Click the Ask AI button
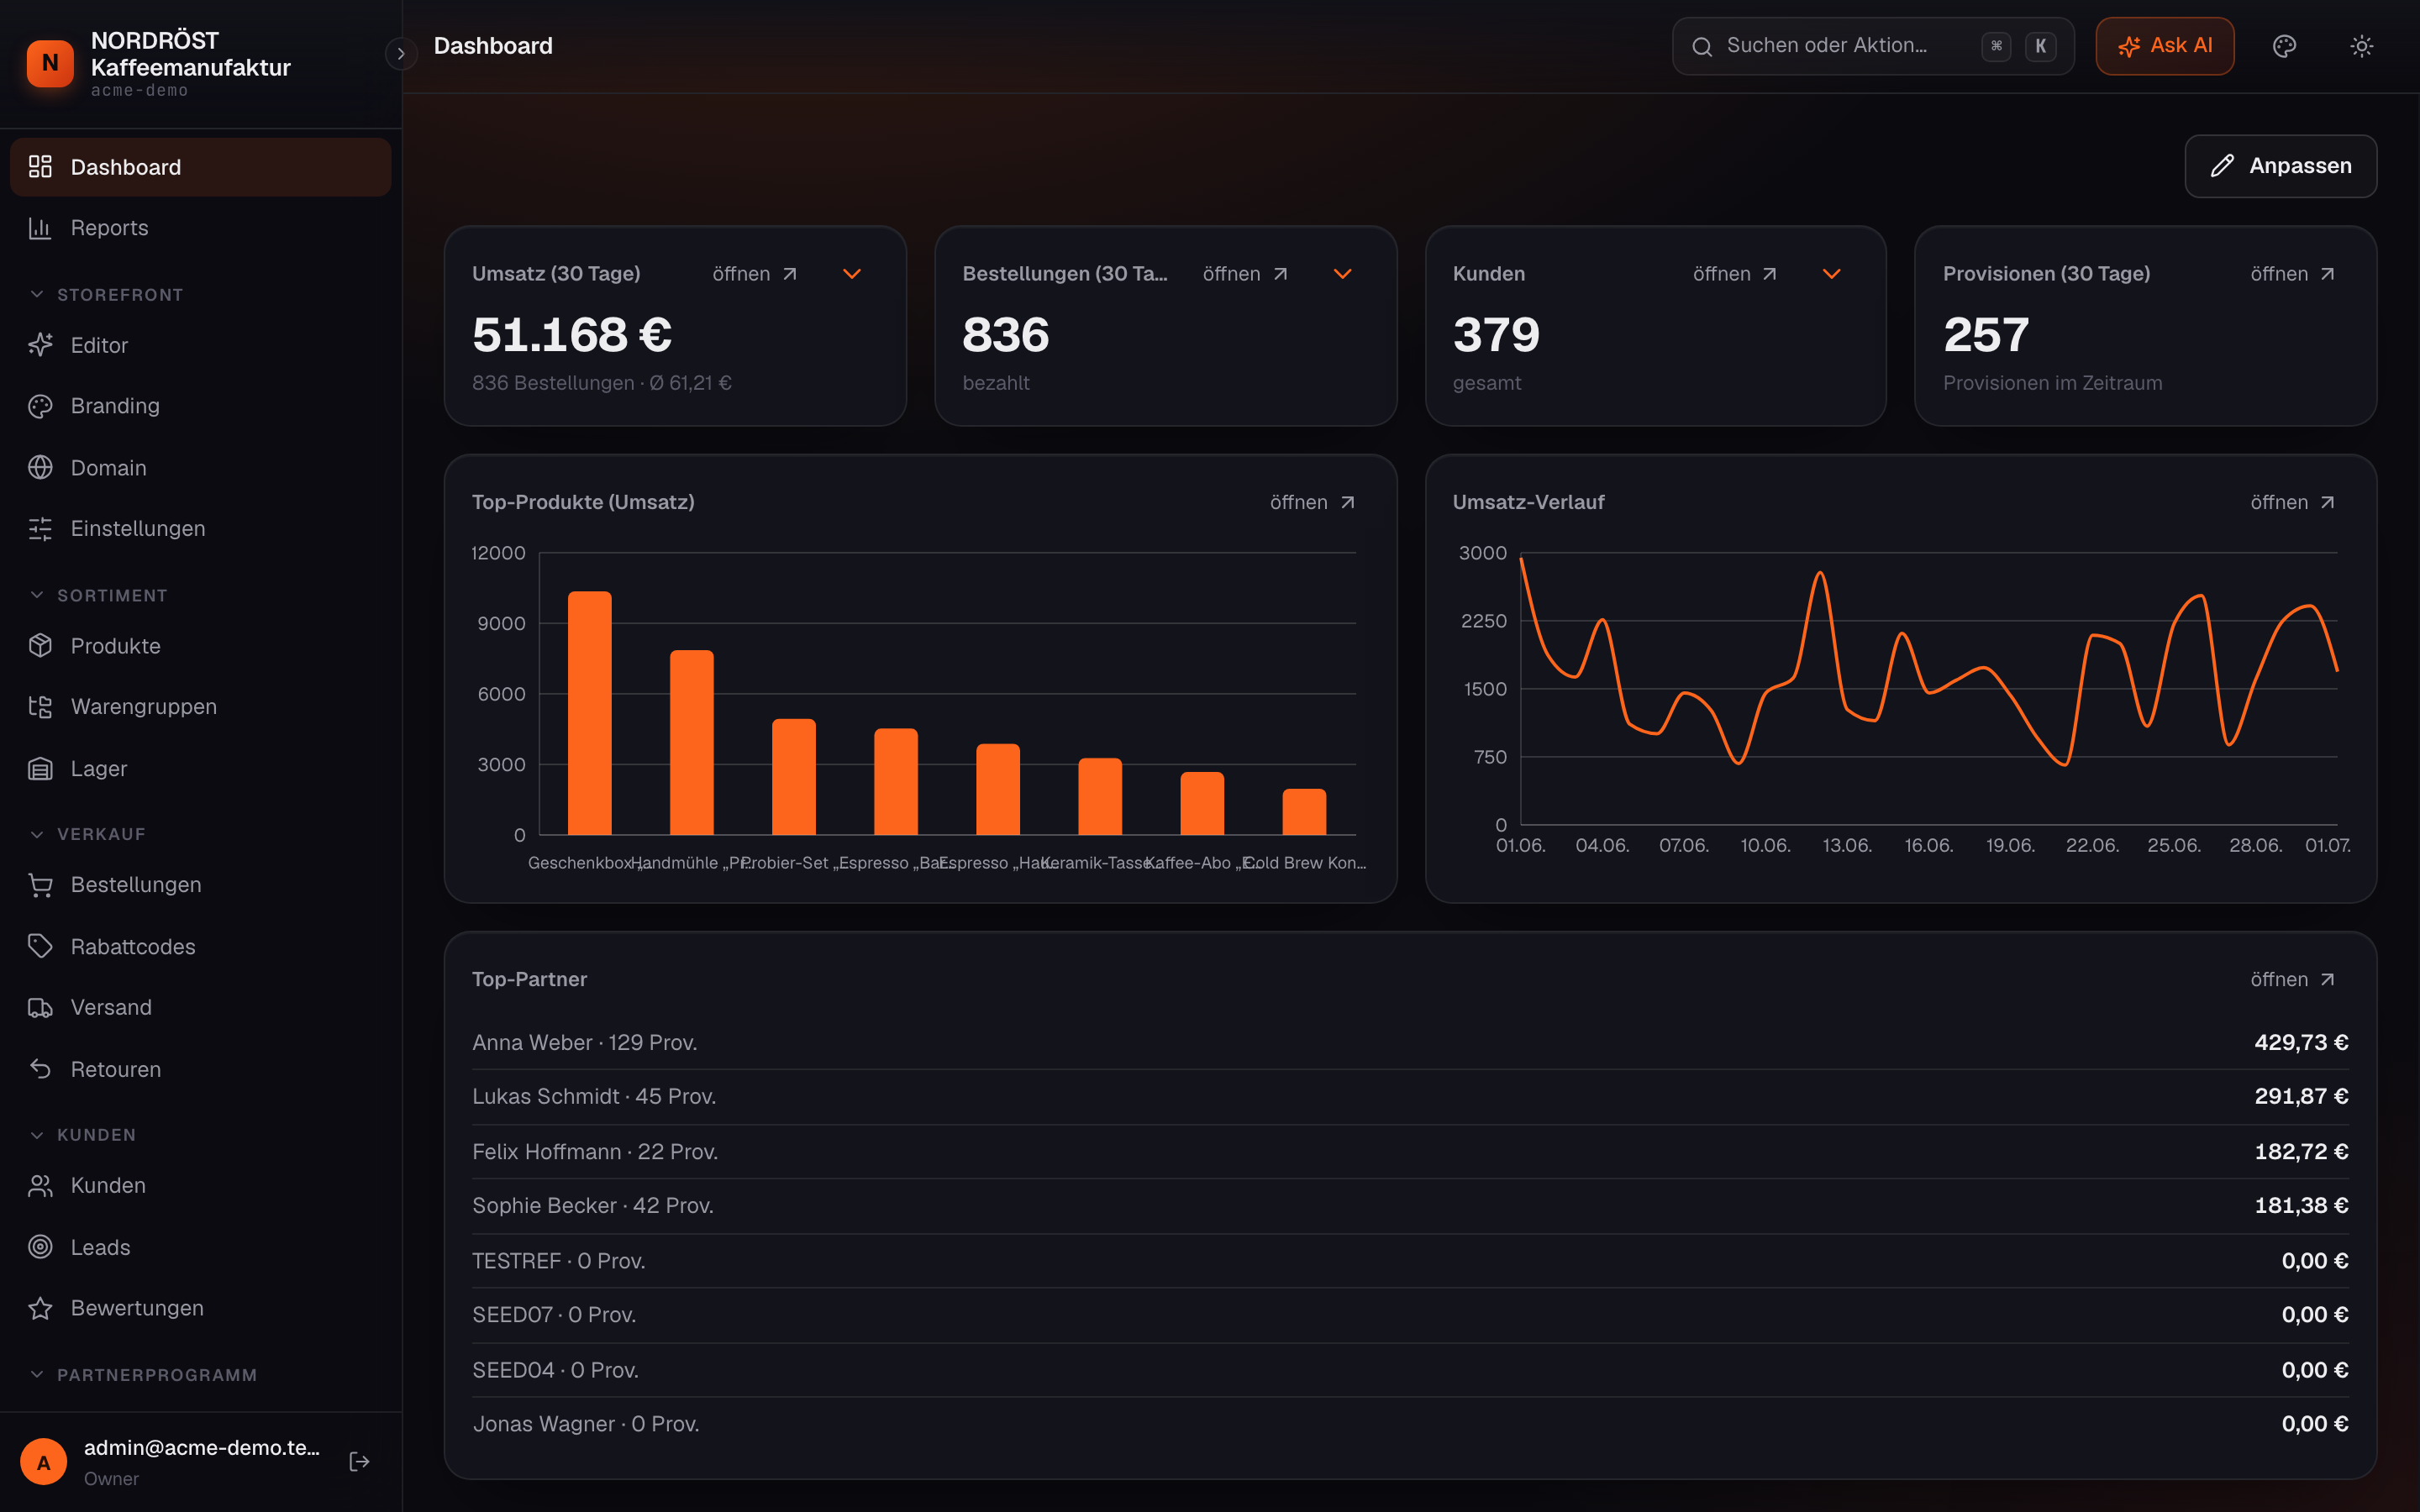2420x1512 pixels. click(x=2164, y=46)
